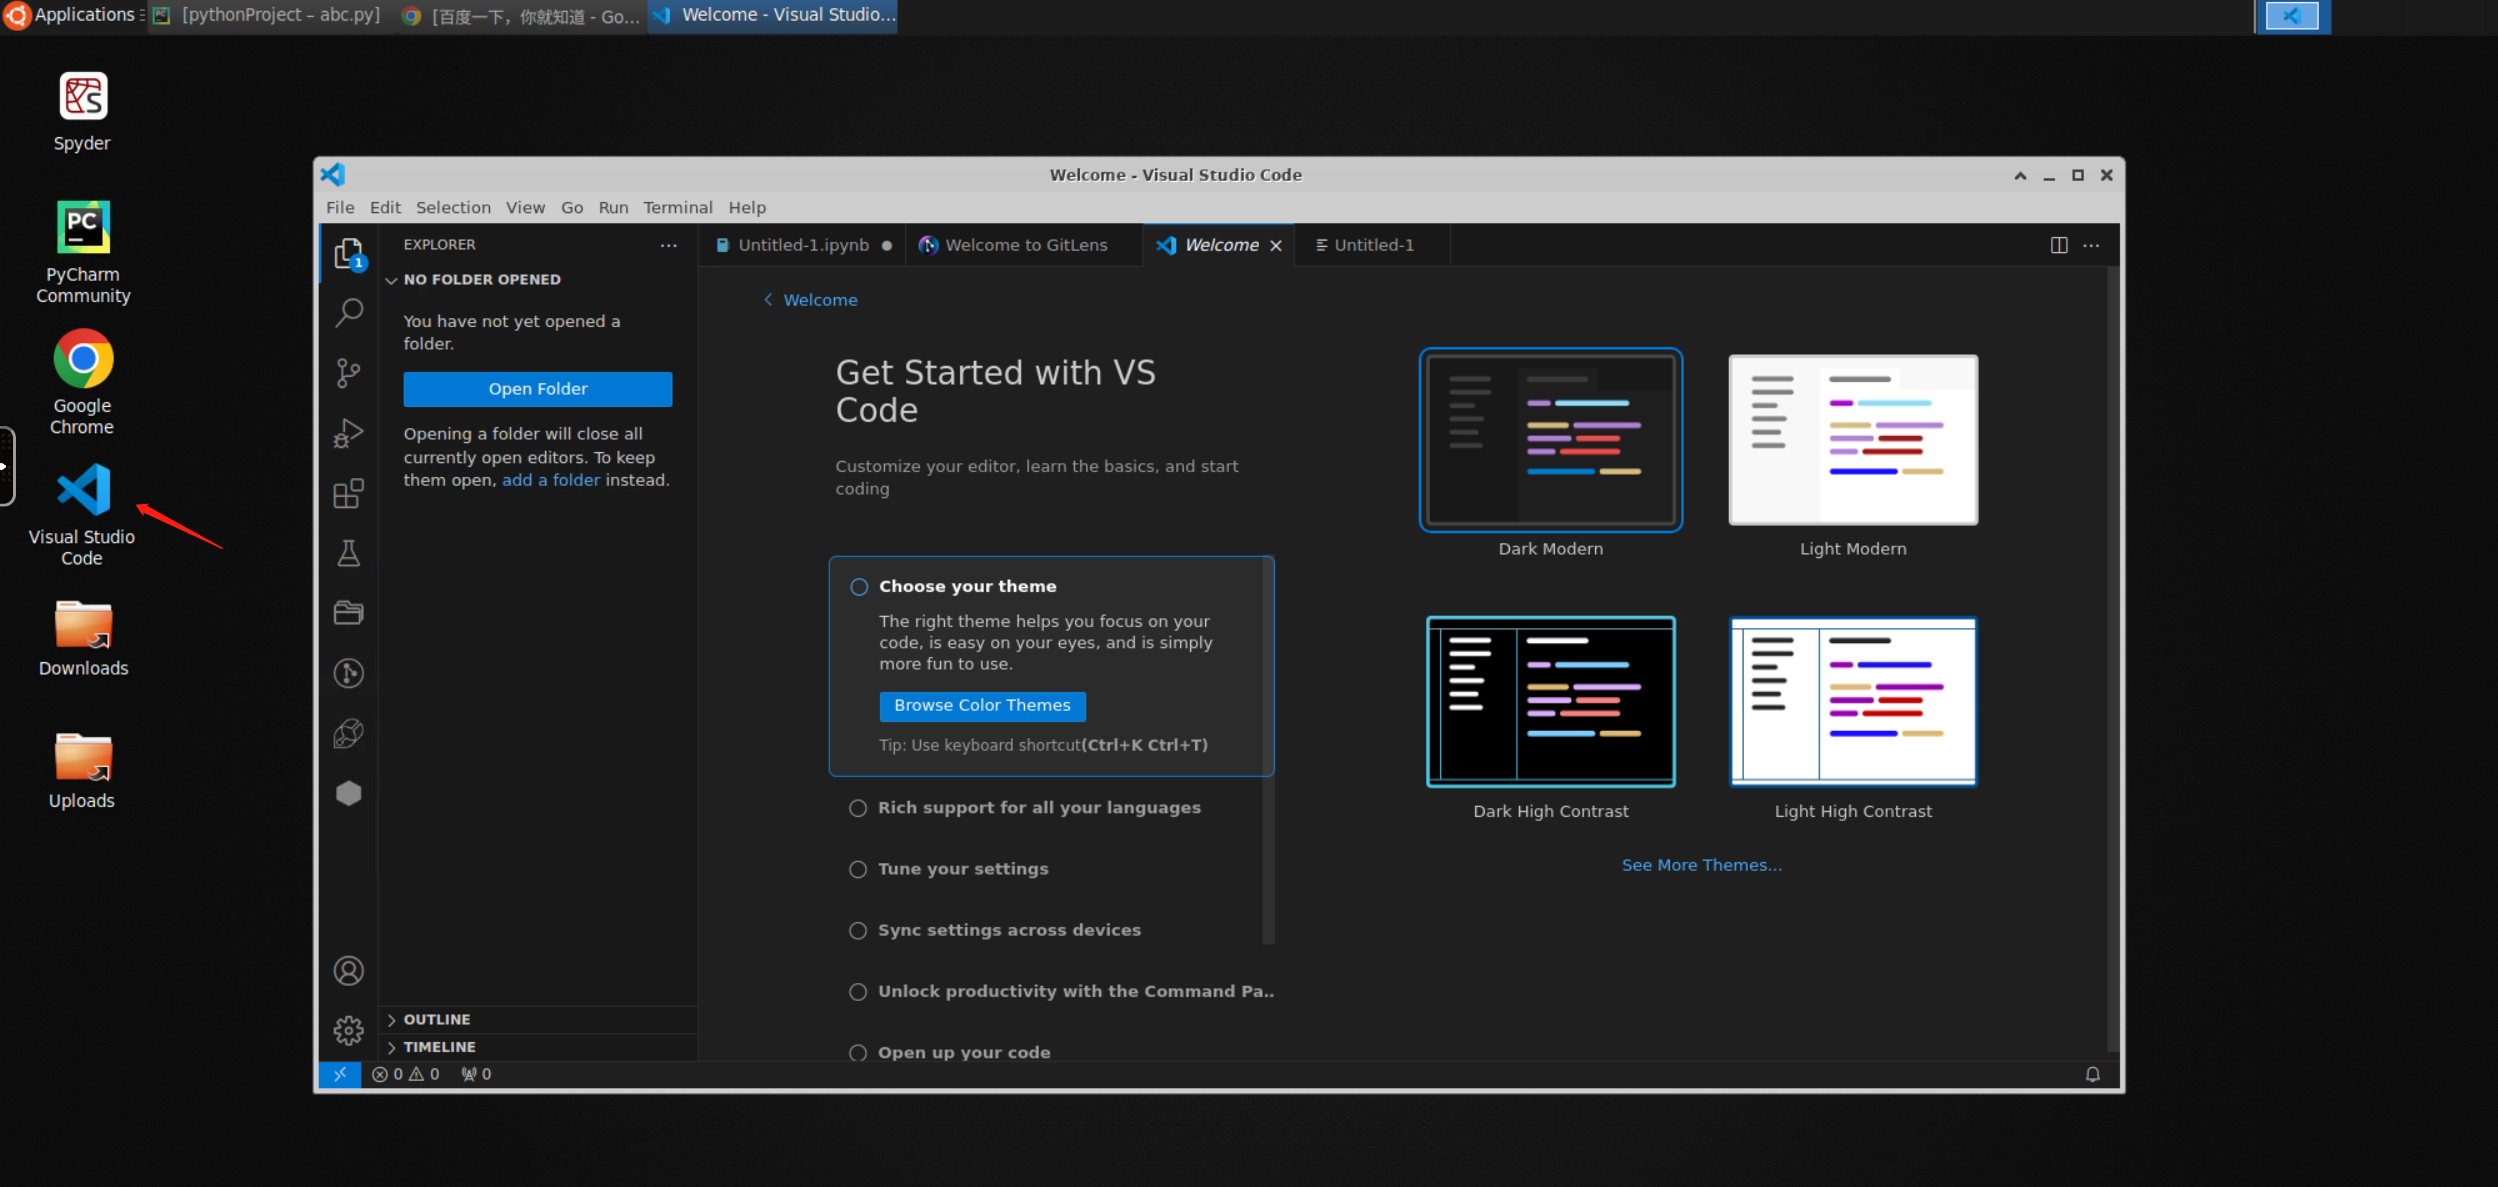The height and width of the screenshot is (1187, 2498).
Task: Open errors and warnings in status bar
Action: click(x=405, y=1074)
